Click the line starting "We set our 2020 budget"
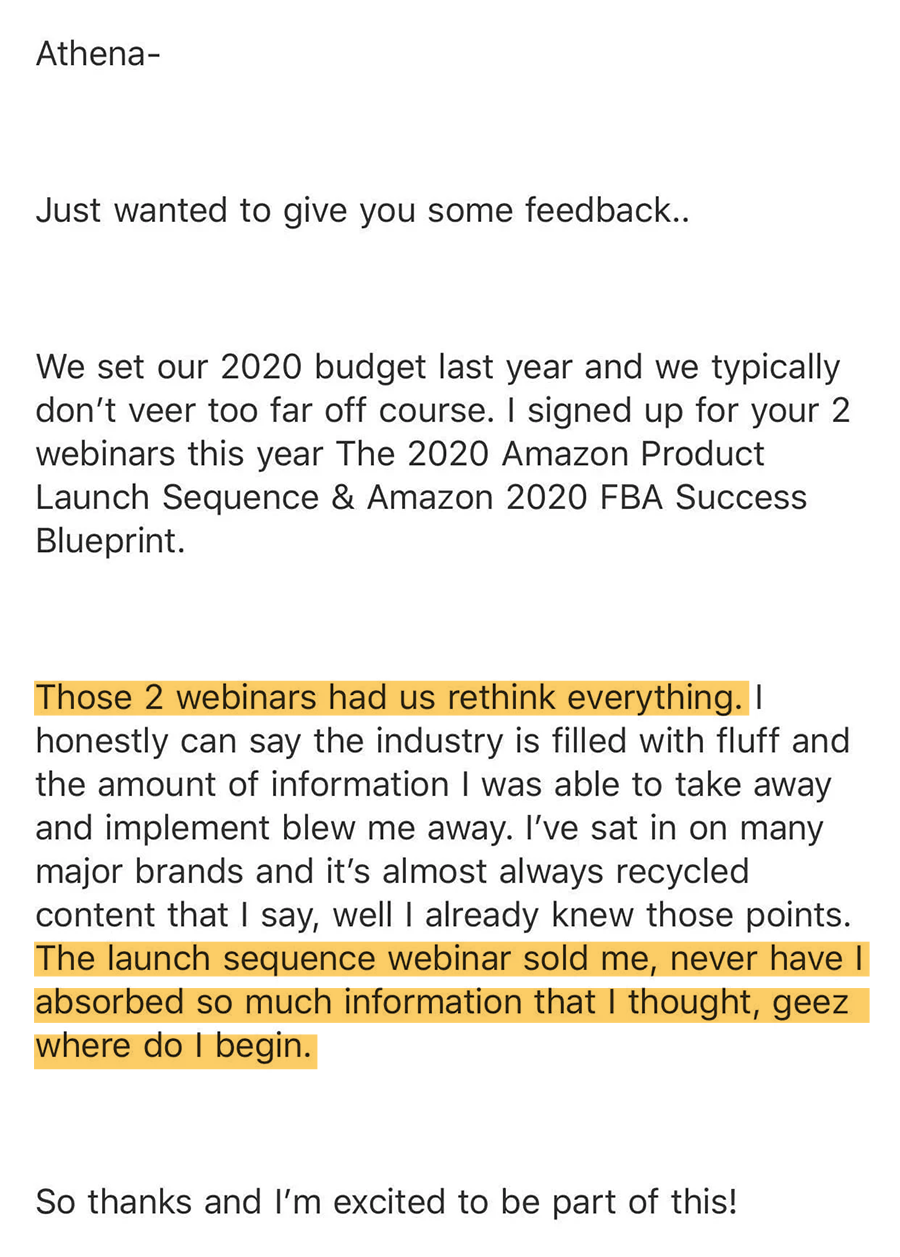 pos(438,367)
